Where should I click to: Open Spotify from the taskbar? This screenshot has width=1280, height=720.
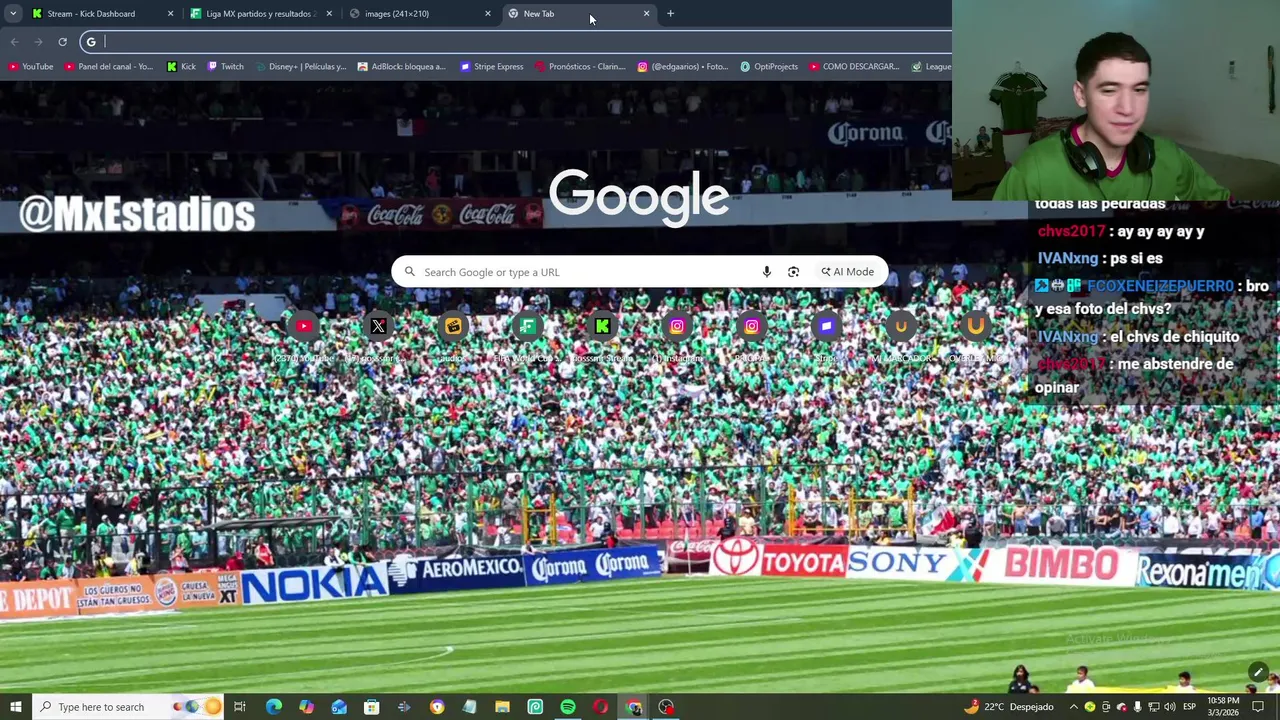point(568,707)
